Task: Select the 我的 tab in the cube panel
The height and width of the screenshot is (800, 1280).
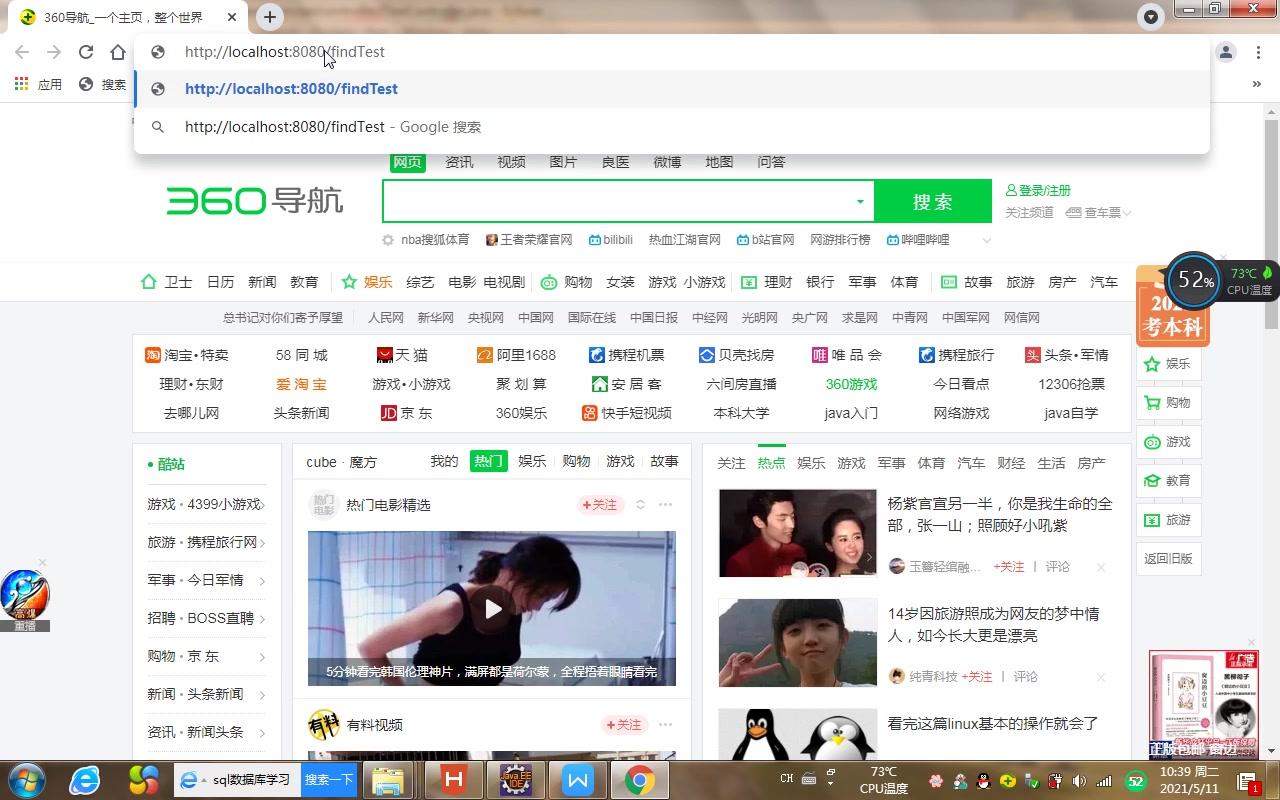Action: [444, 461]
